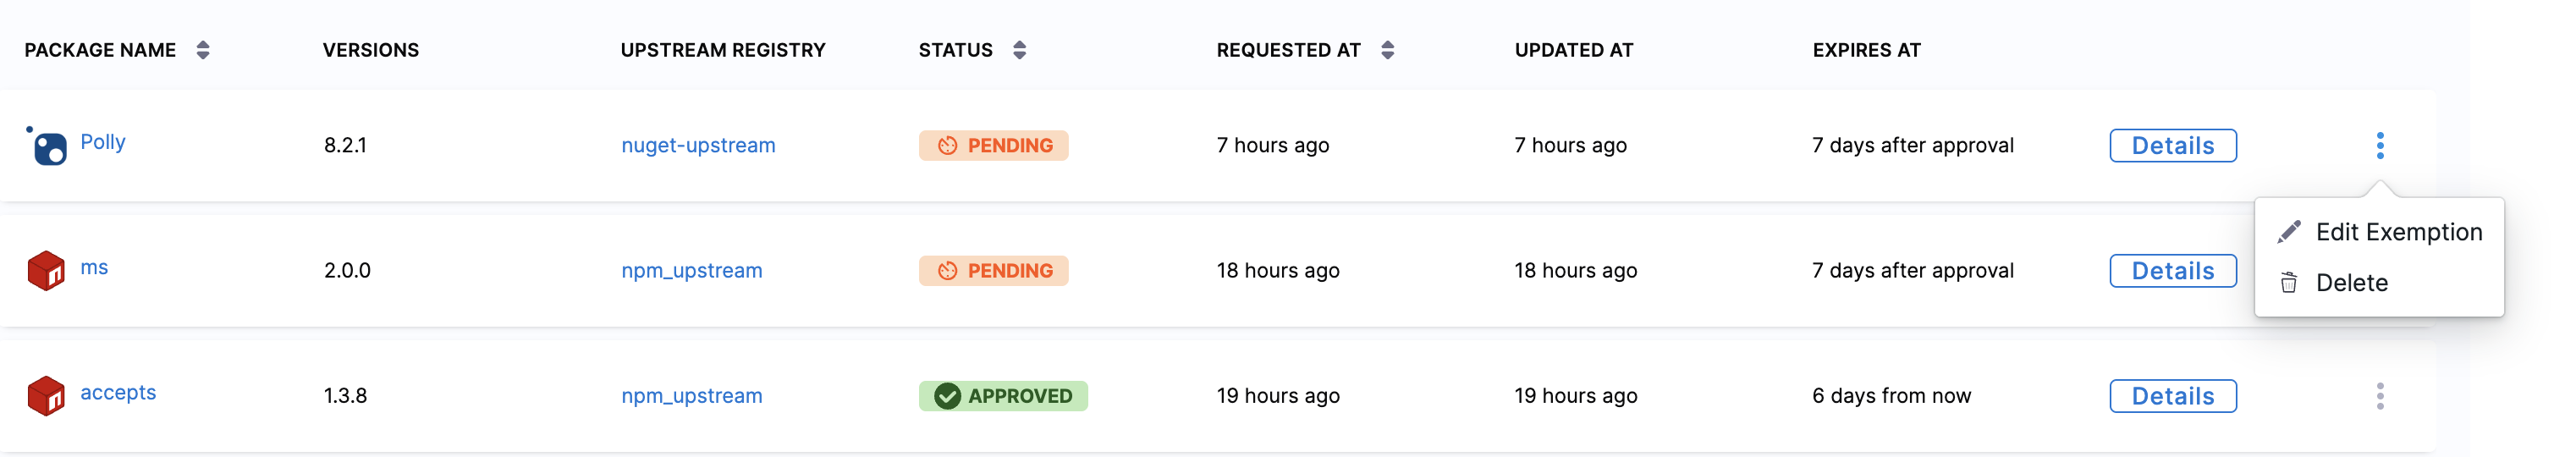Open the nuget-upstream registry link
This screenshot has width=2576, height=457.
pyautogui.click(x=698, y=146)
